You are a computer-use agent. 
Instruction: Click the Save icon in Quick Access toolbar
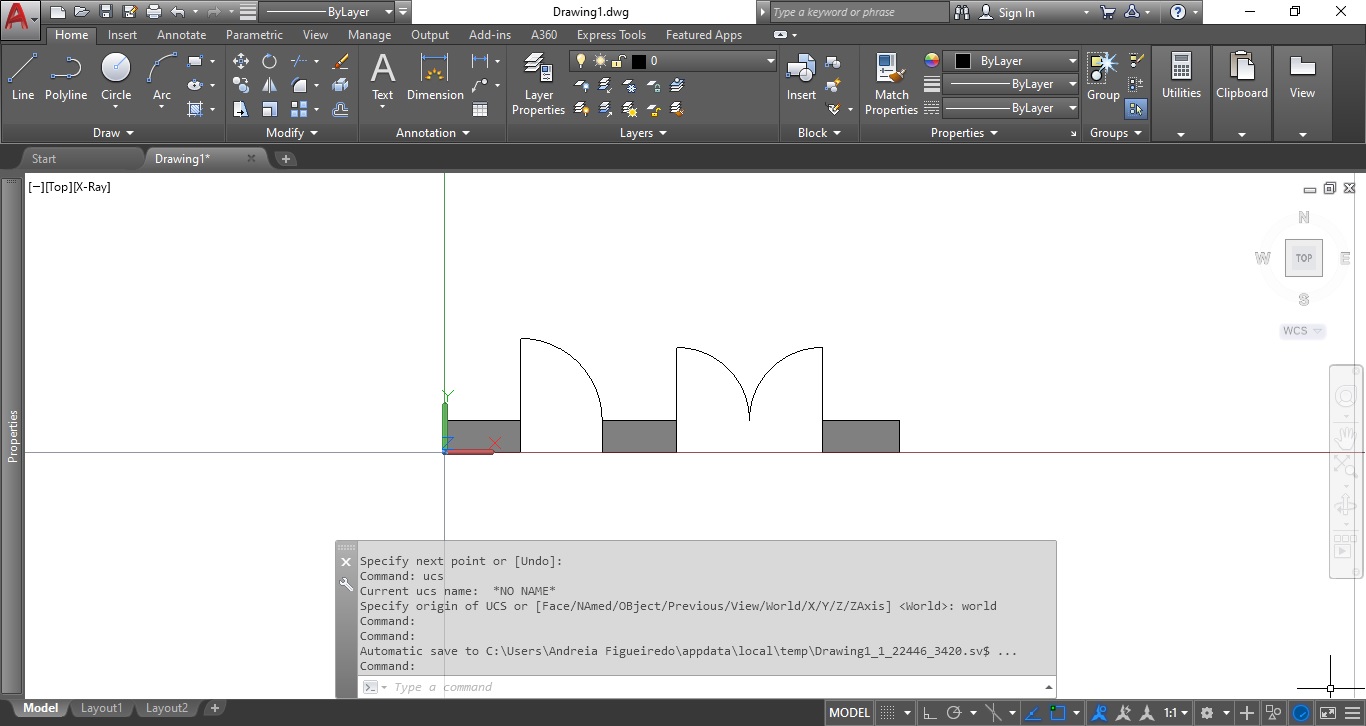pos(105,12)
